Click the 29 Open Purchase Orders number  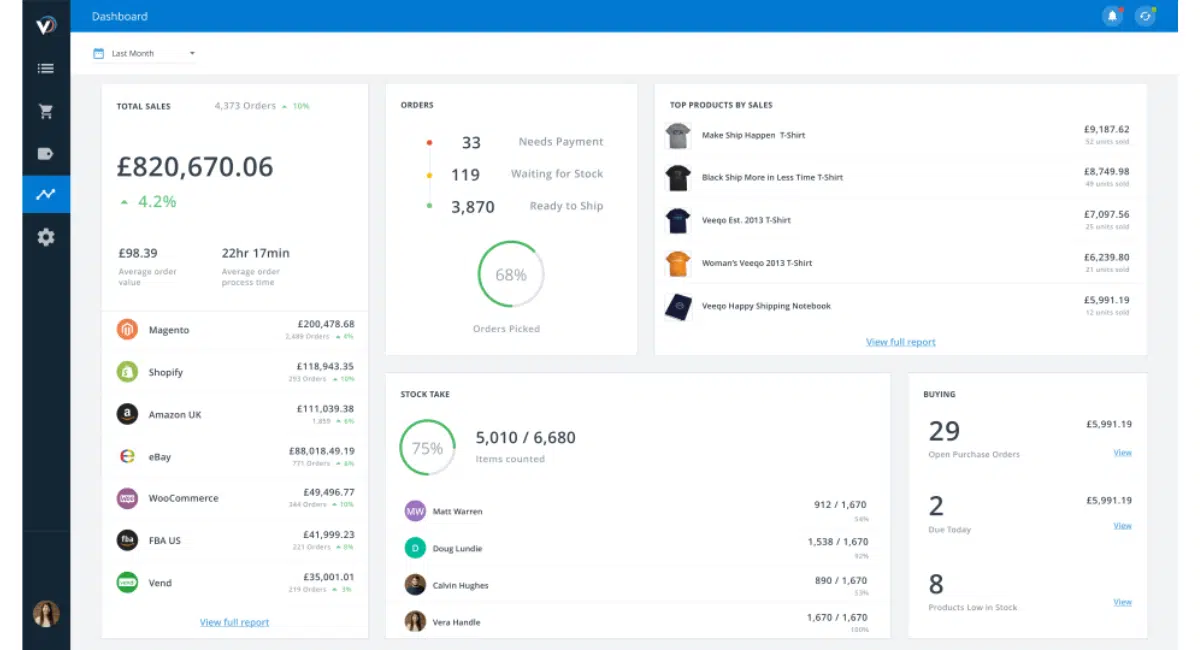pos(944,431)
